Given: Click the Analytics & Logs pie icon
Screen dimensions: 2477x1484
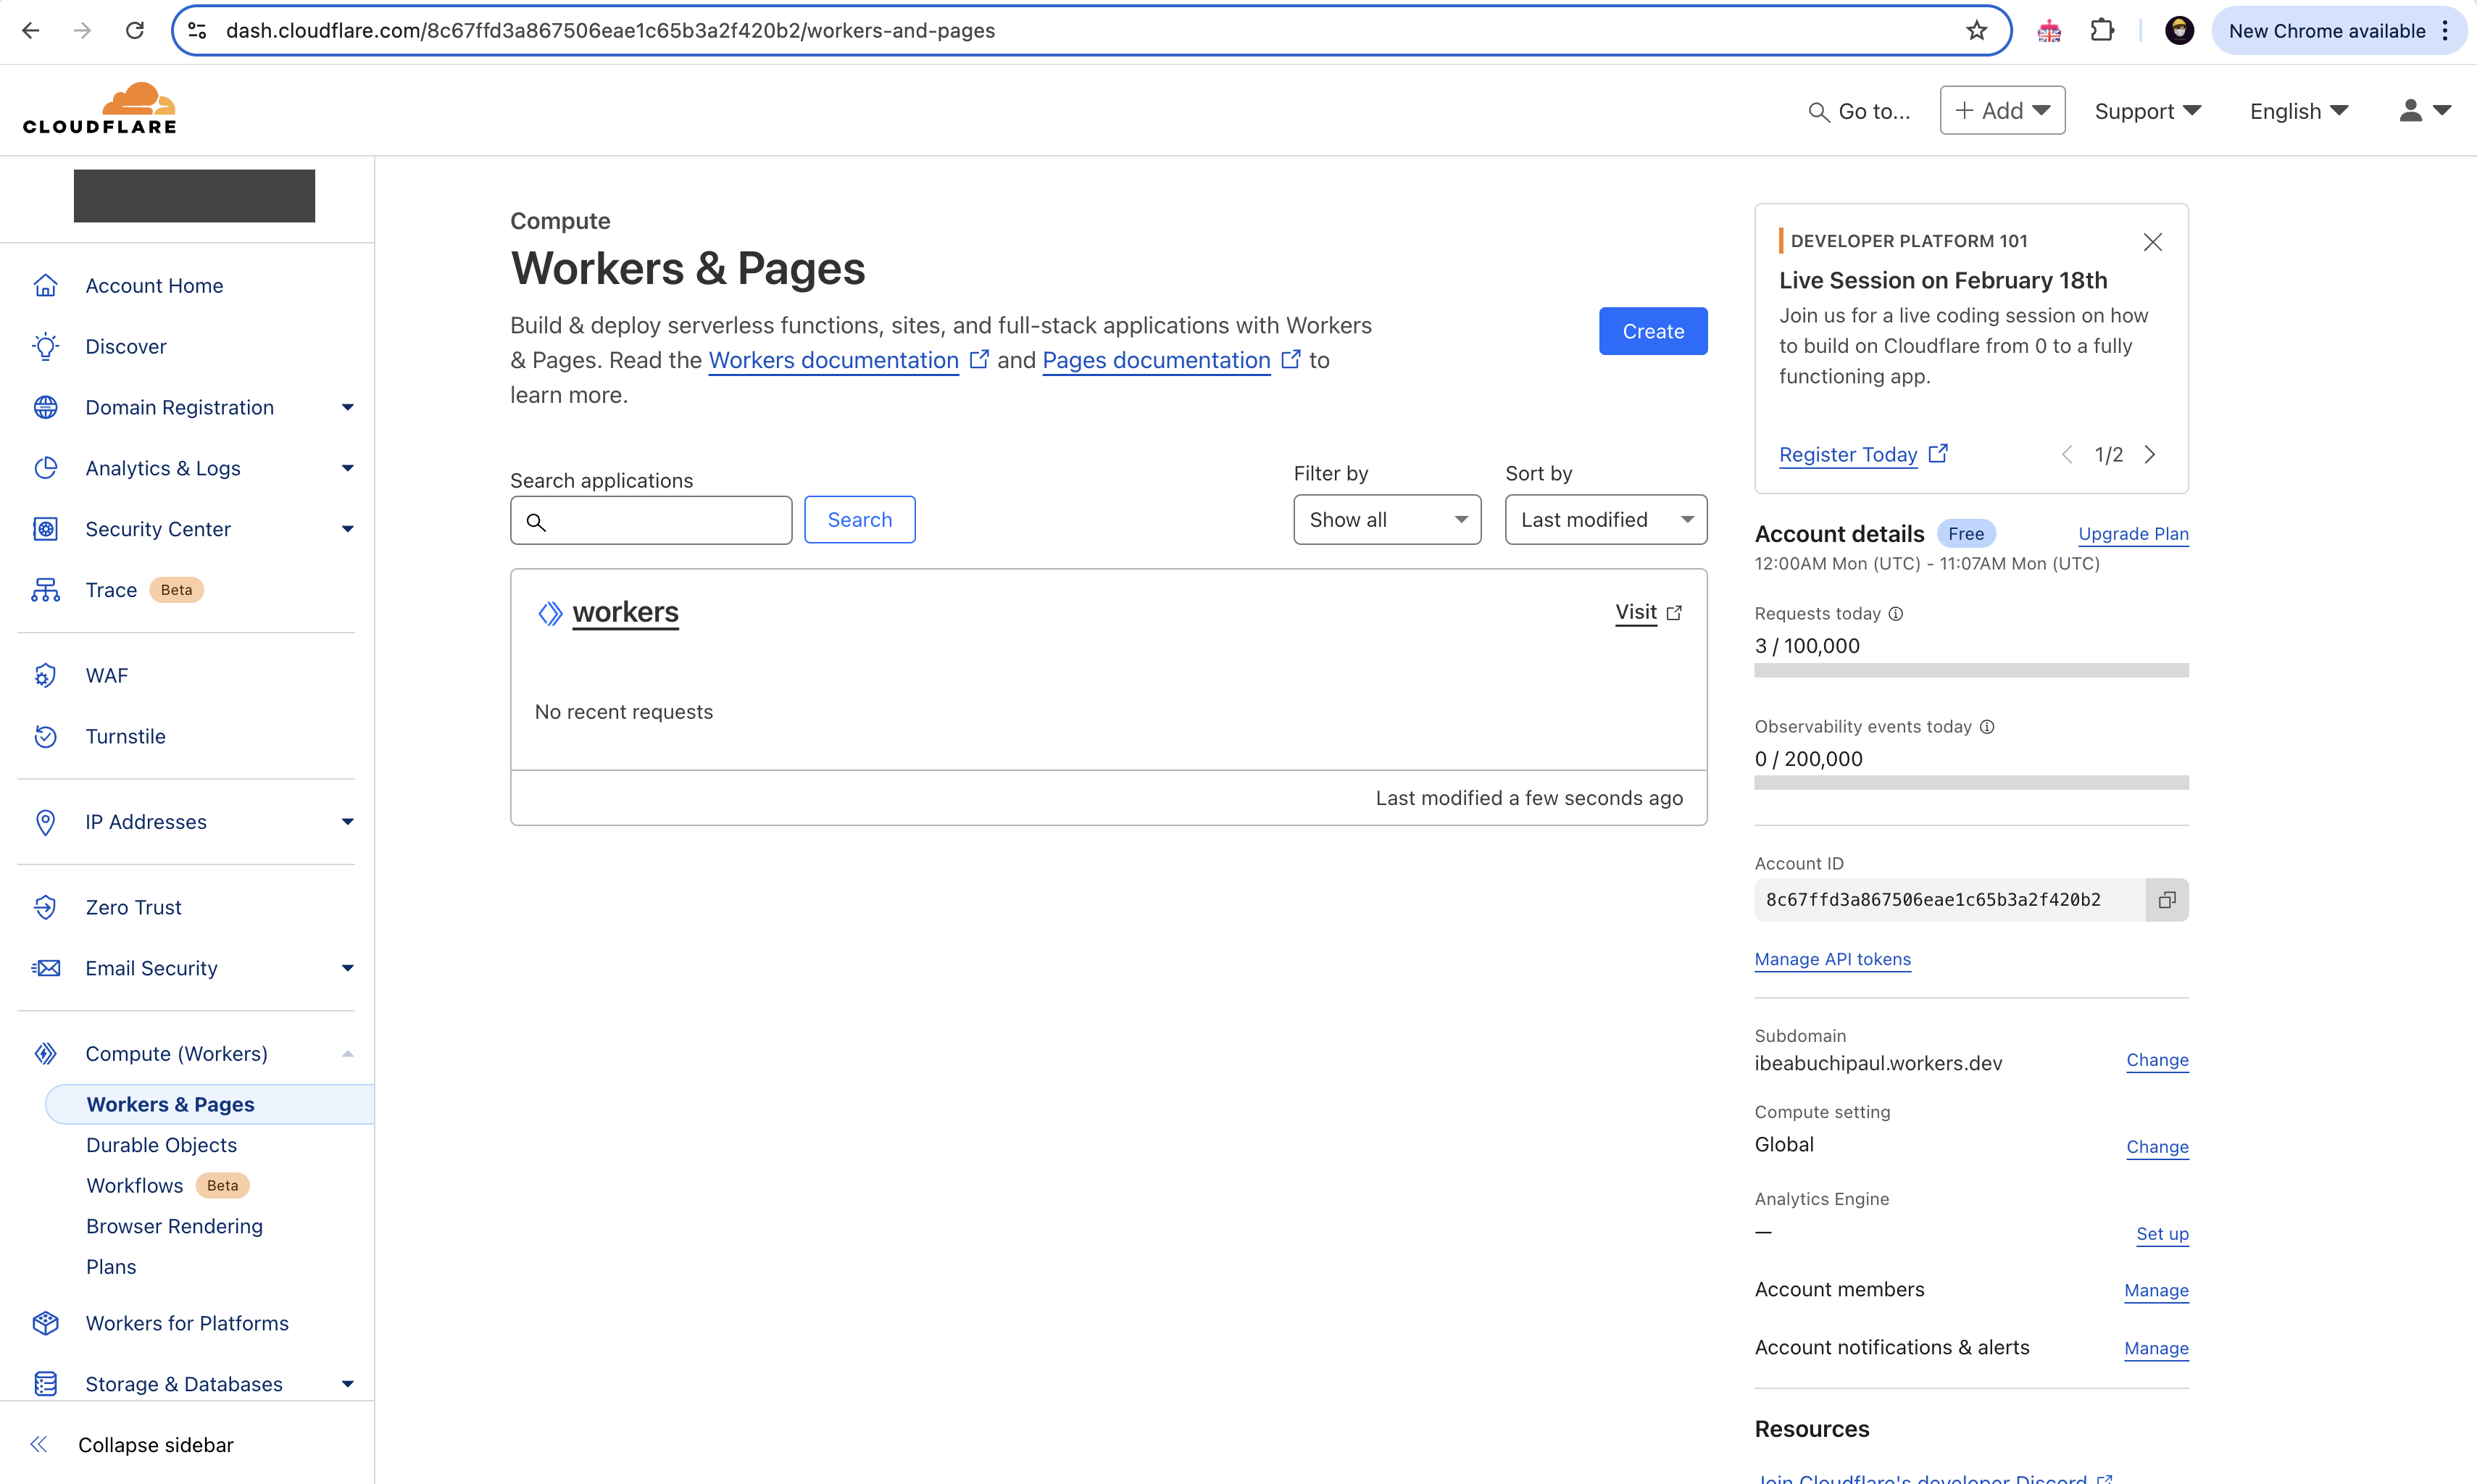Looking at the screenshot, I should coord(45,468).
